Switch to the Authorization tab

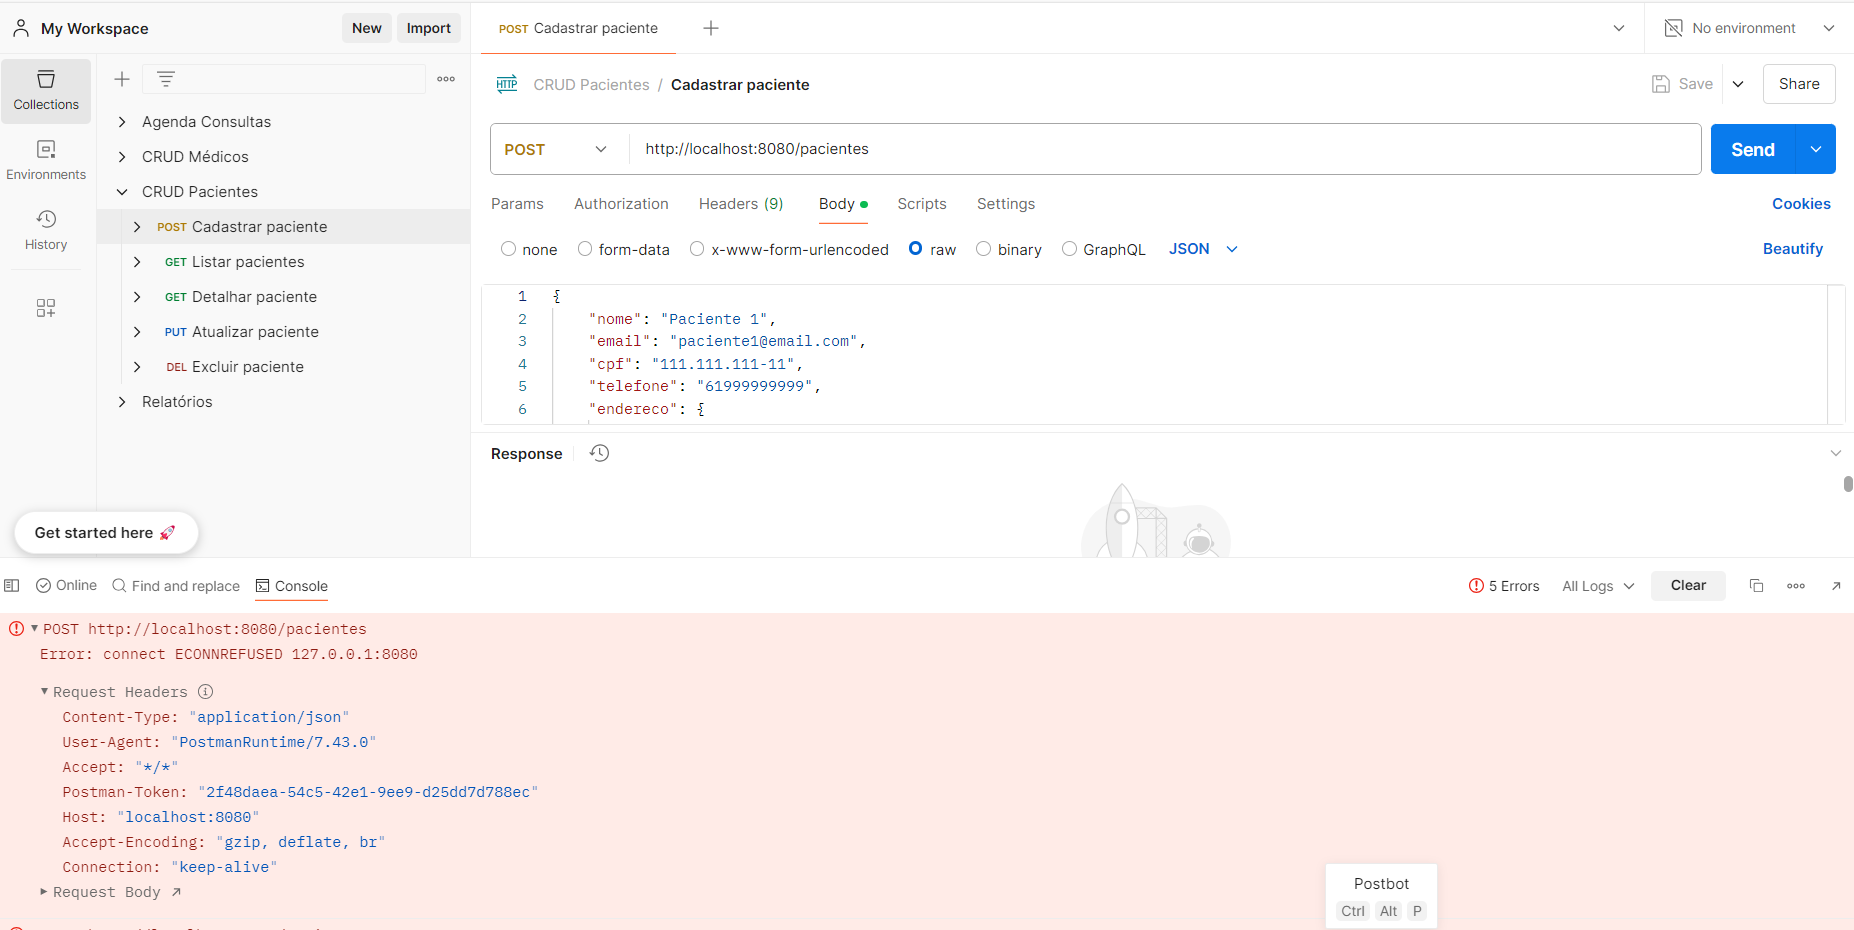click(x=621, y=204)
